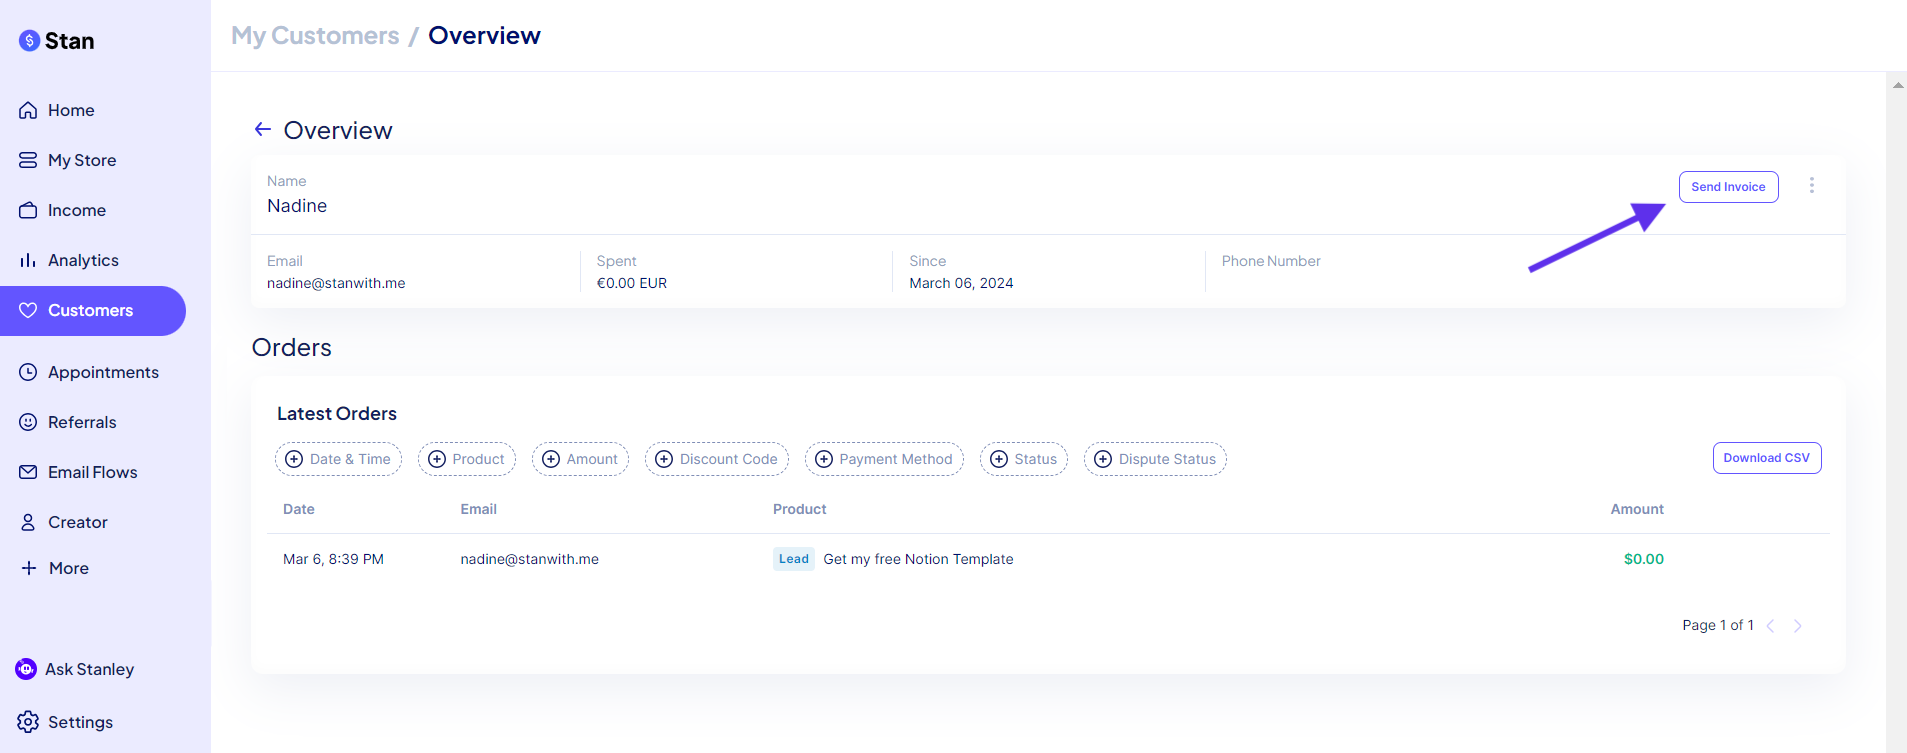Click the March 06, 2024 since date
Image resolution: width=1907 pixels, height=753 pixels.
(961, 283)
